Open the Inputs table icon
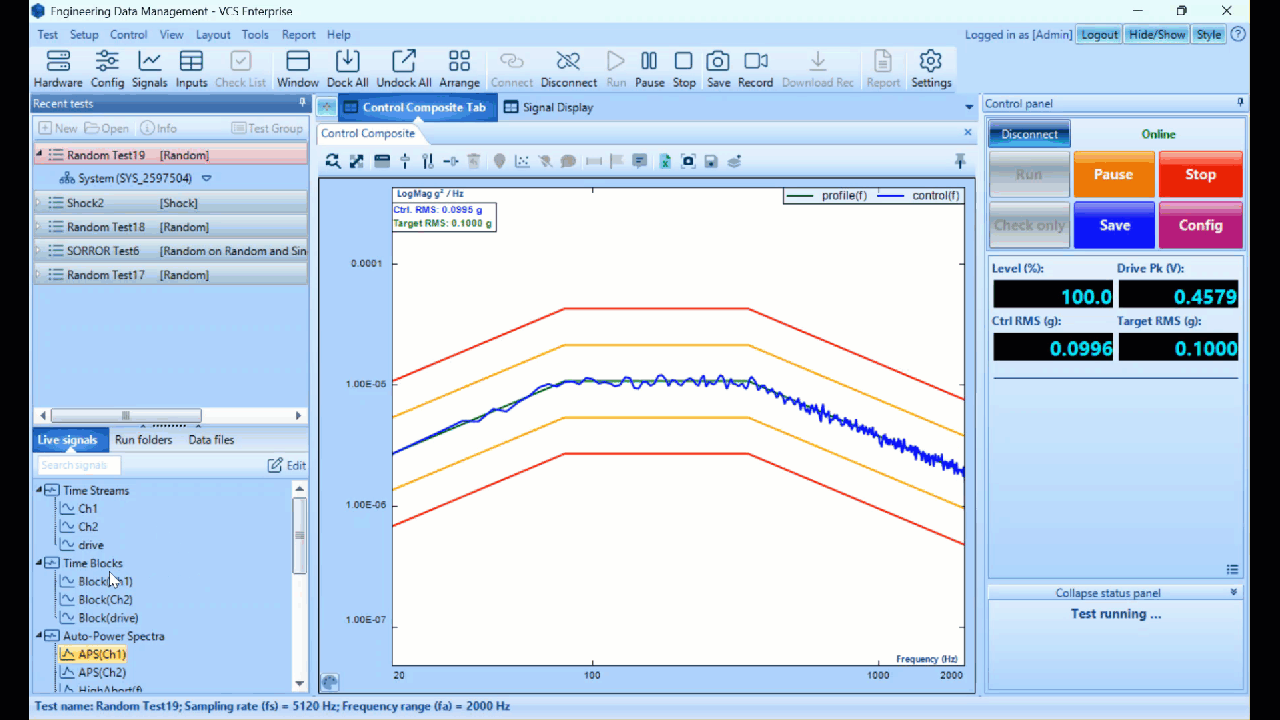This screenshot has height=720, width=1280. click(191, 62)
